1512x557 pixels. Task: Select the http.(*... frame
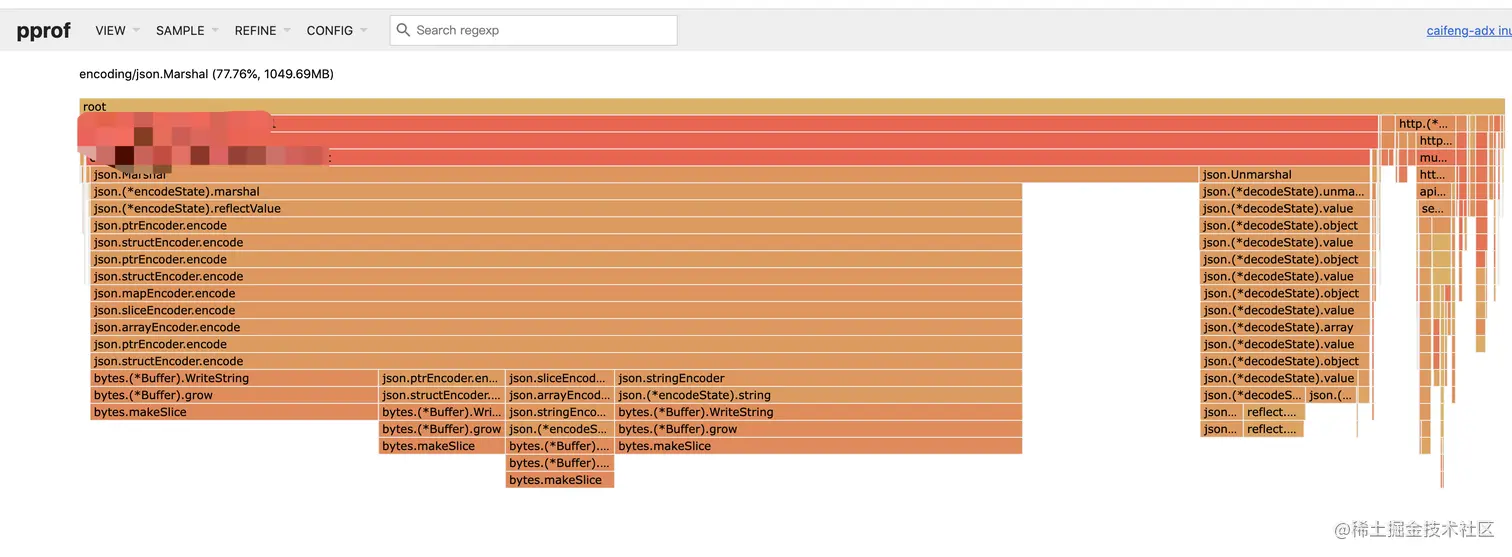click(1425, 124)
